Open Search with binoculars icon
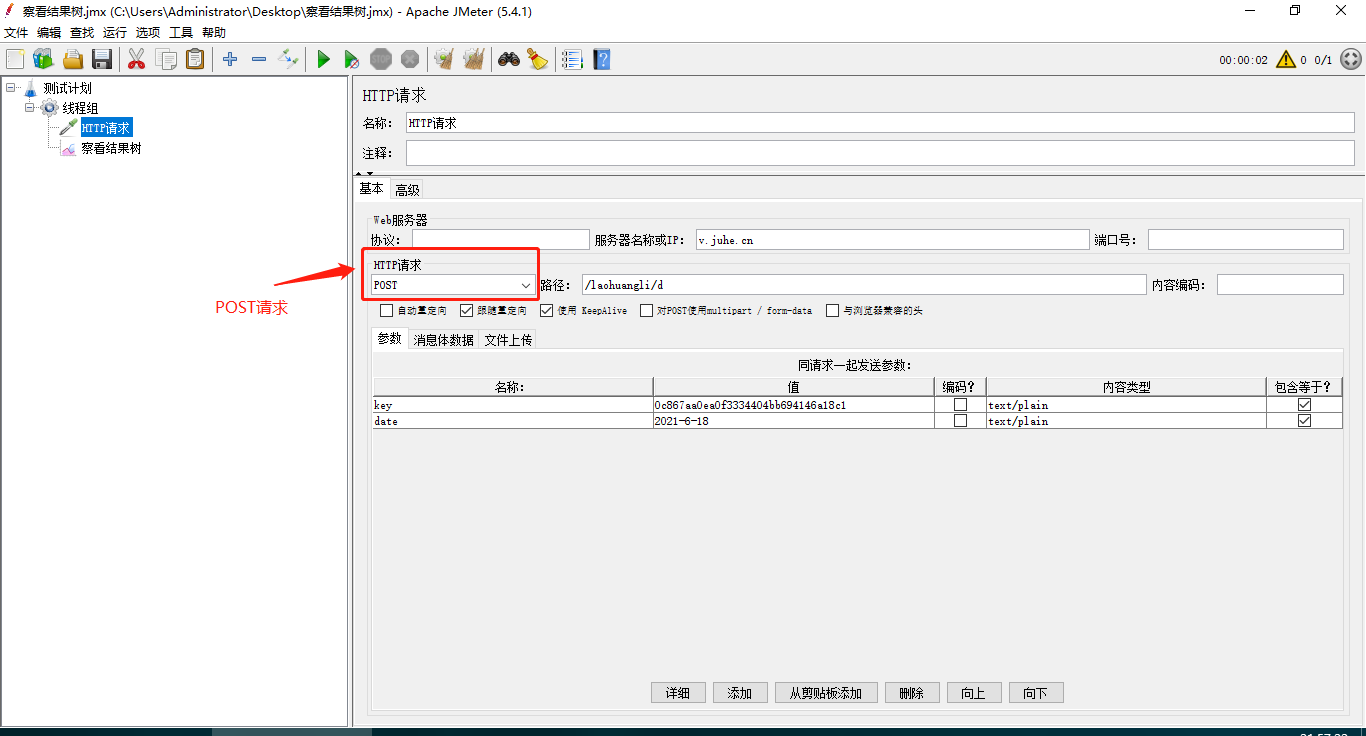Screen dimensions: 1366x736 pyautogui.click(x=509, y=59)
